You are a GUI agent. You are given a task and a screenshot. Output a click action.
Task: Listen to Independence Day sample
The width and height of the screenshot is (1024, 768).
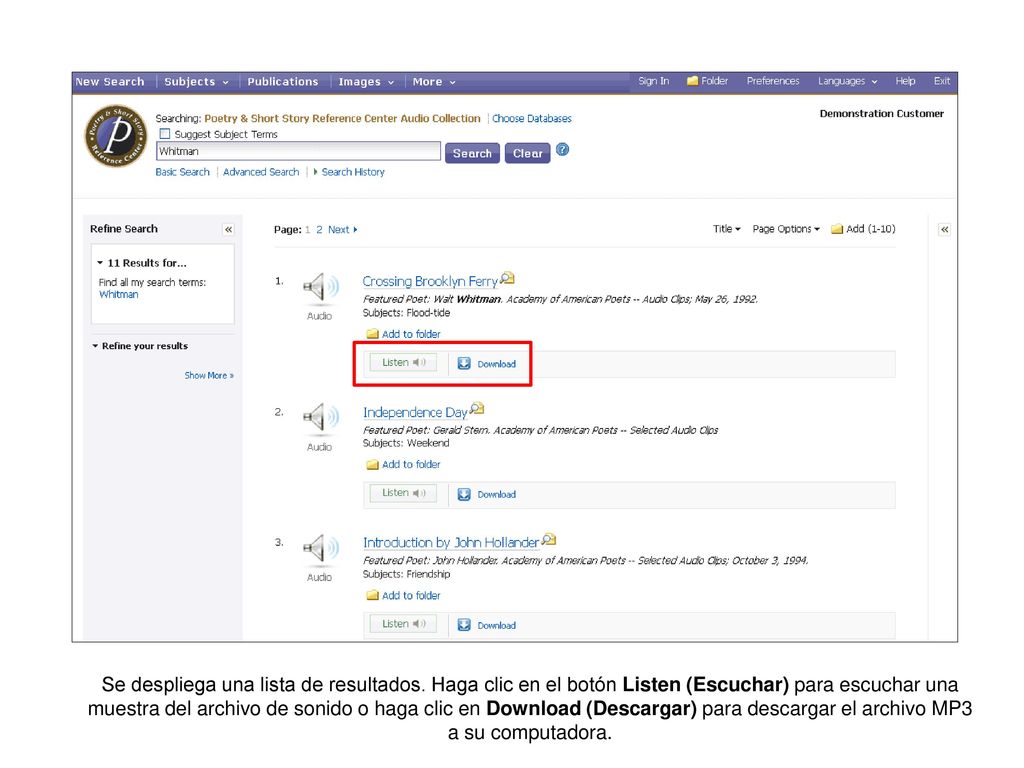pos(403,493)
